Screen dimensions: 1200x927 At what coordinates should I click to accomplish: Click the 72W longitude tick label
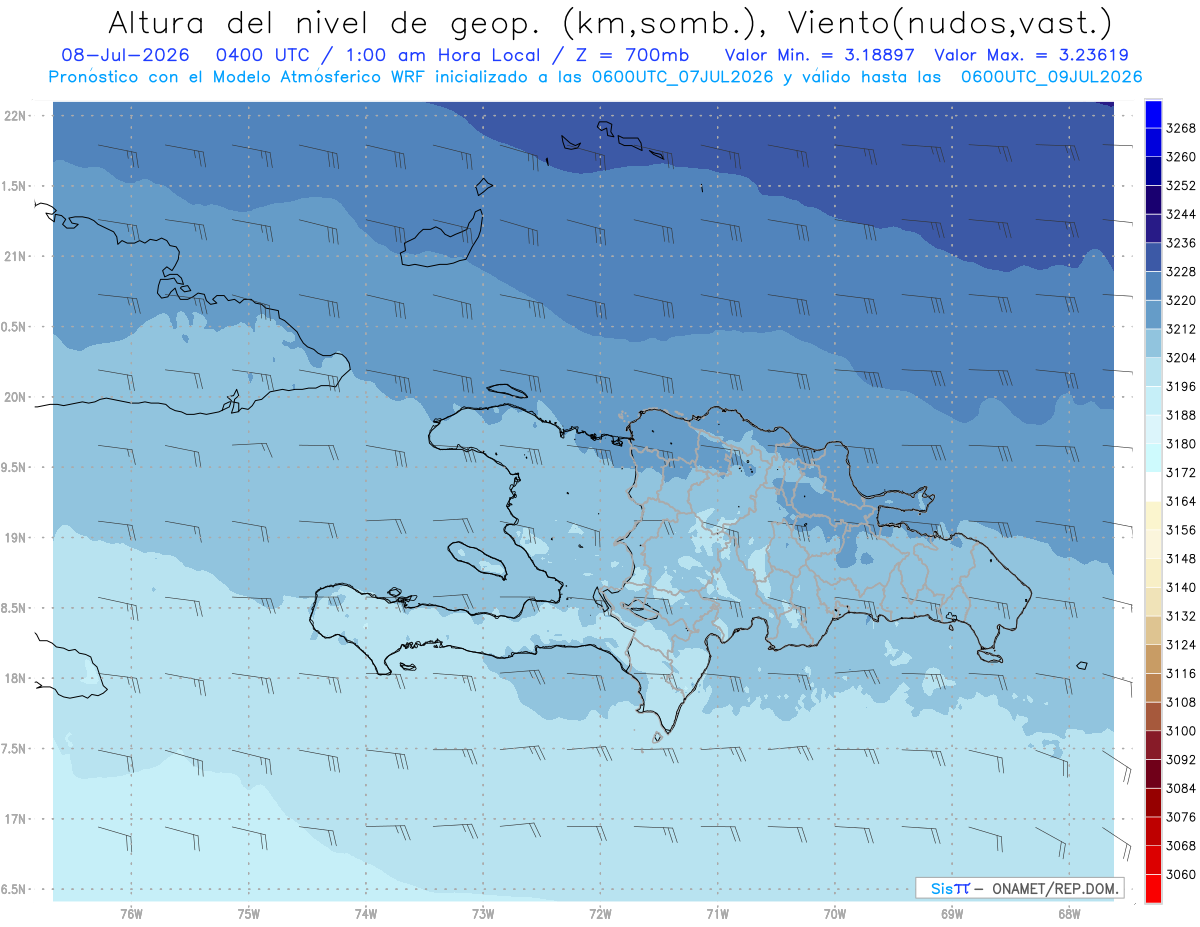pos(600,914)
